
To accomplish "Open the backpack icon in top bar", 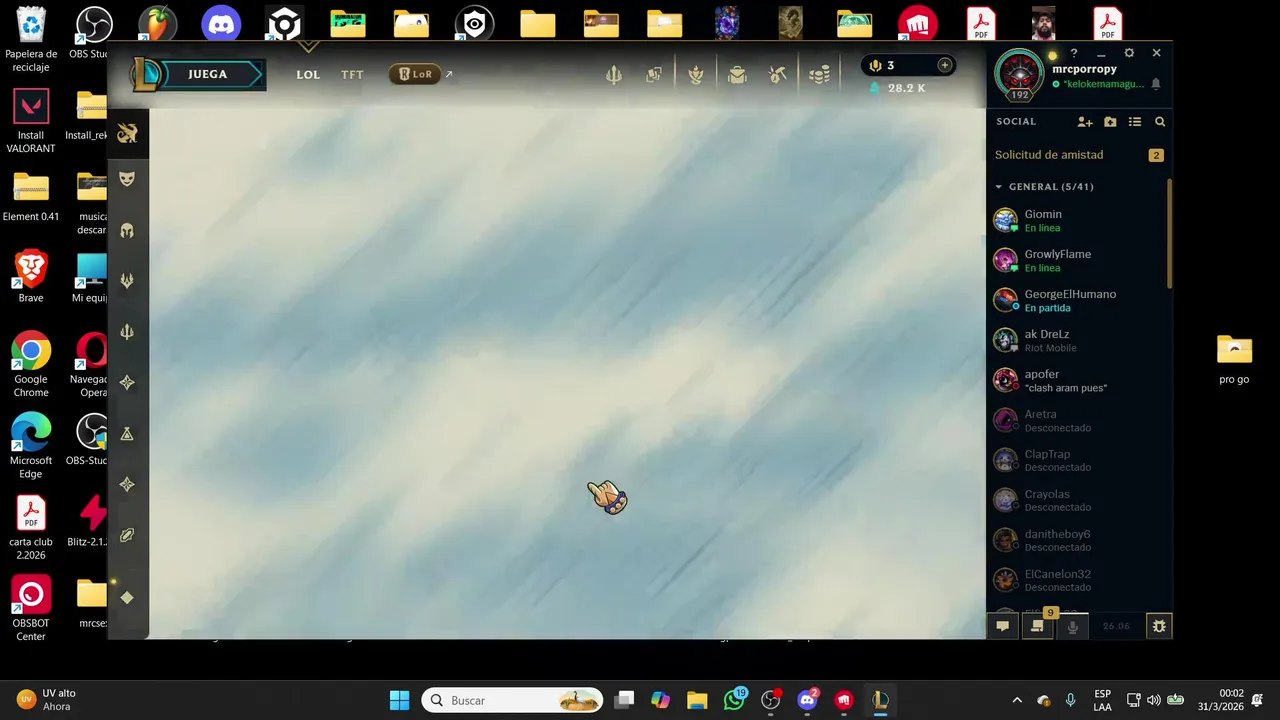I will [737, 75].
